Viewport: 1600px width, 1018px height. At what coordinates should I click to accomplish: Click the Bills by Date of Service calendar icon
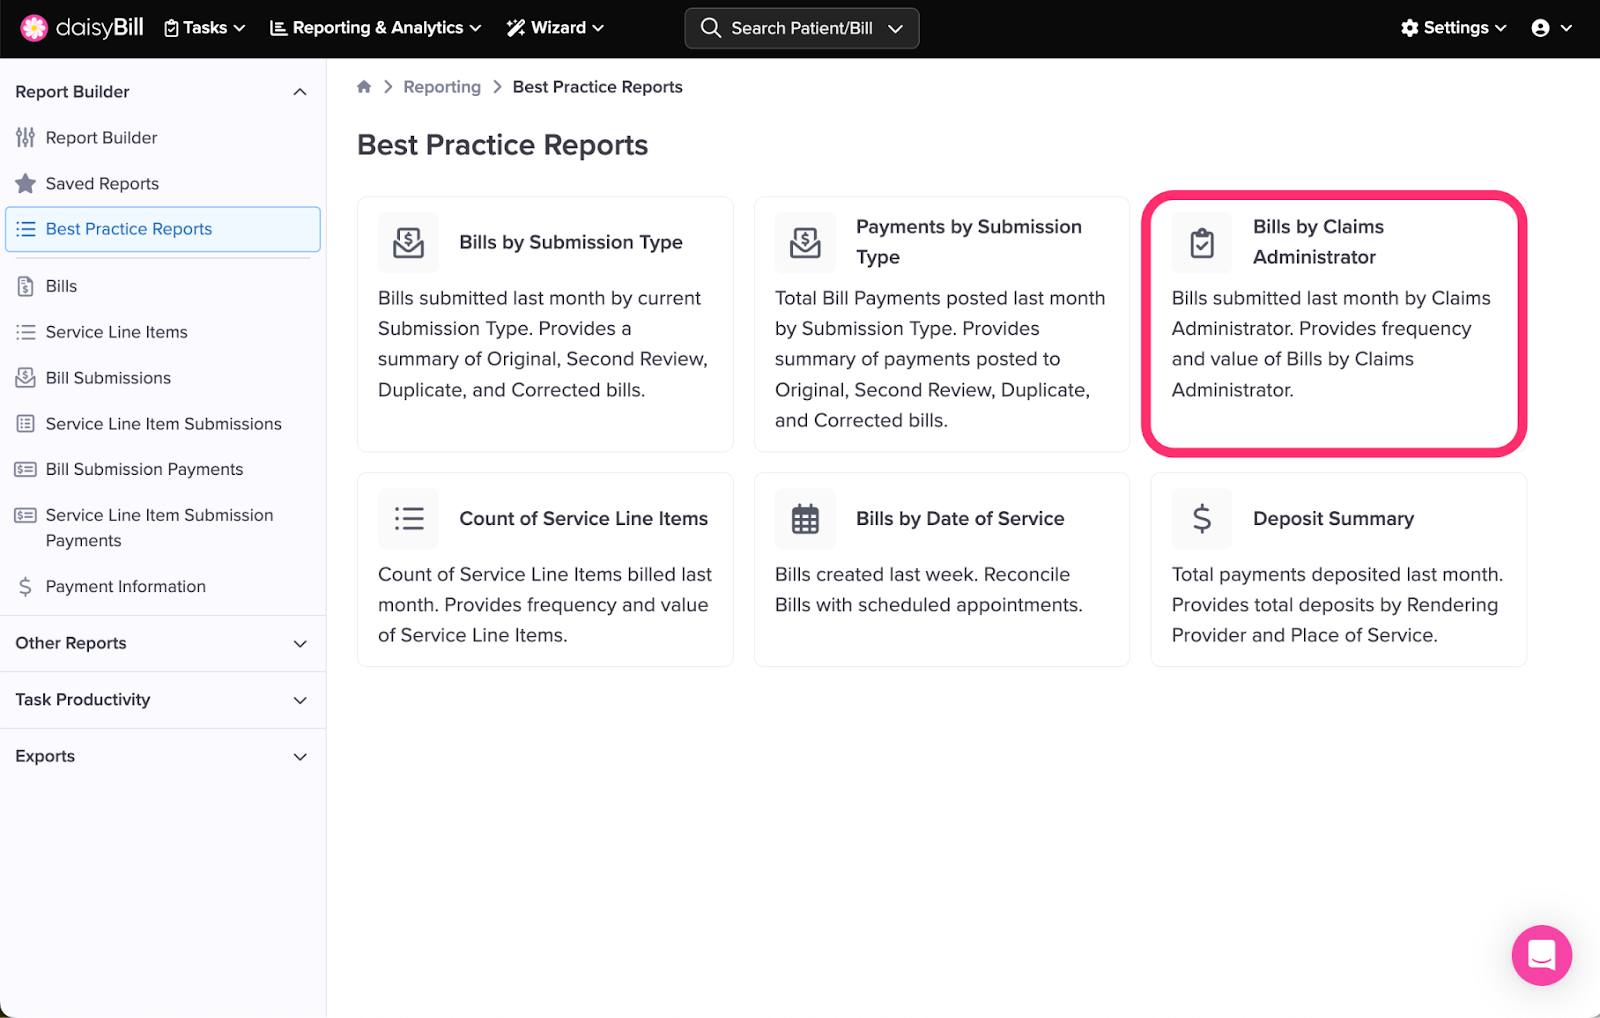(805, 519)
